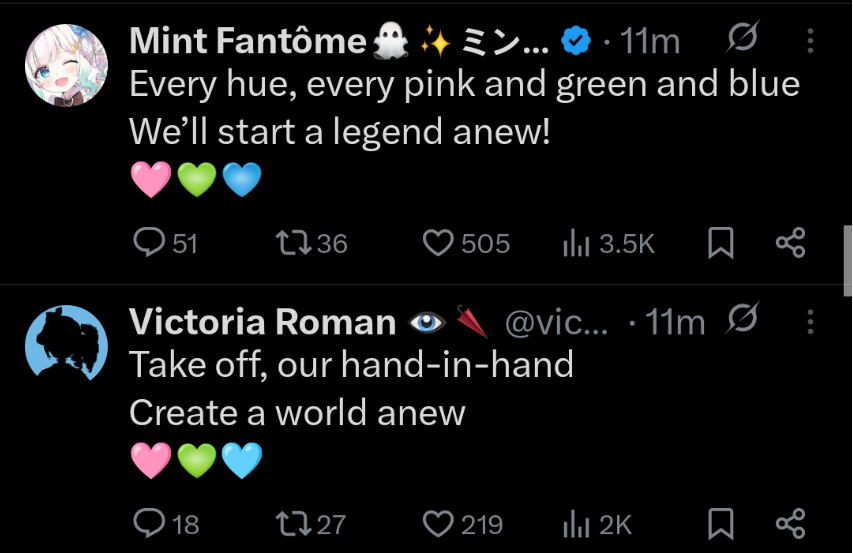The width and height of the screenshot is (853, 553).
Task: Bookmark Mint Fantôme's tweet
Action: point(721,243)
